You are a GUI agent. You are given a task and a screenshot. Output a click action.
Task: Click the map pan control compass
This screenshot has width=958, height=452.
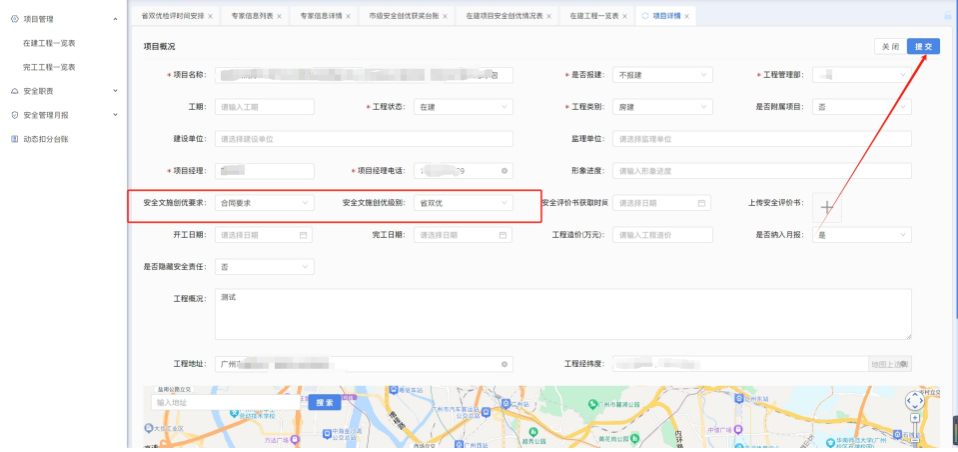tap(914, 401)
